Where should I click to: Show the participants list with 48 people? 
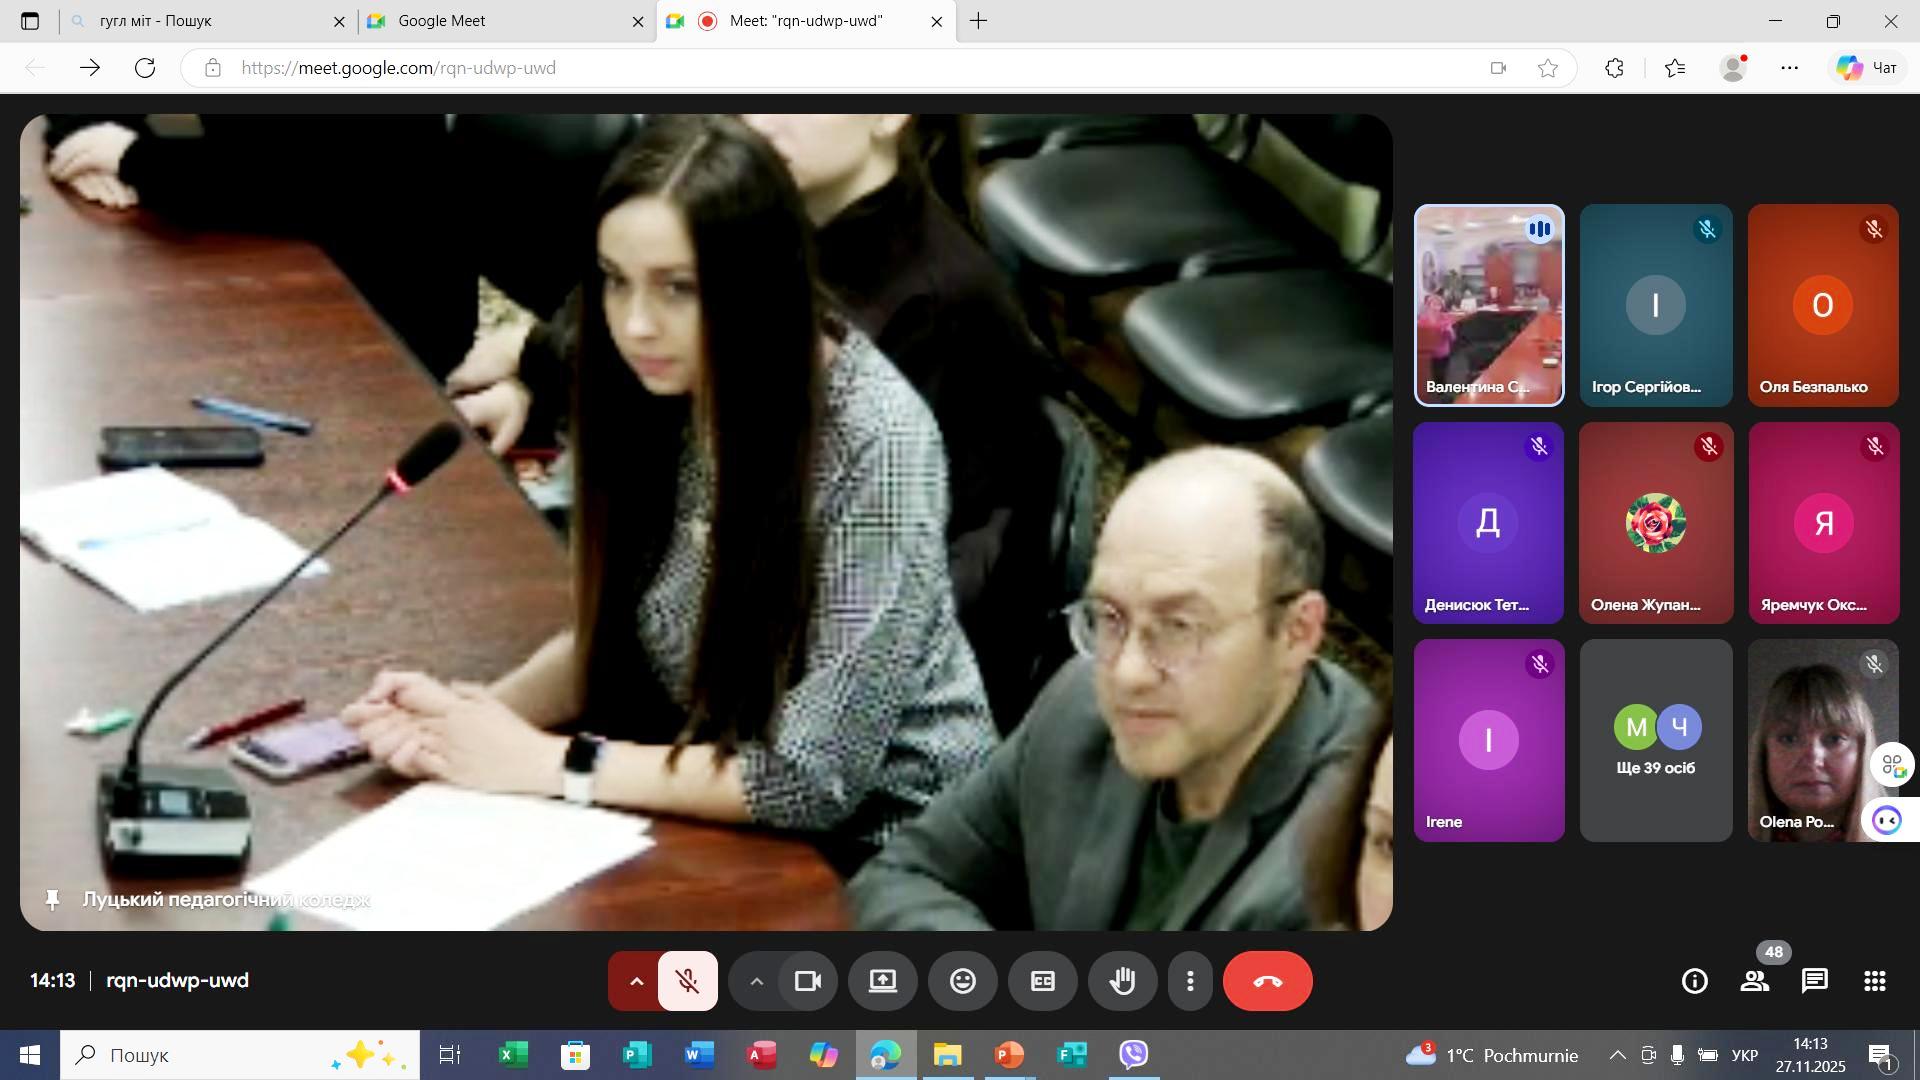pyautogui.click(x=1755, y=981)
